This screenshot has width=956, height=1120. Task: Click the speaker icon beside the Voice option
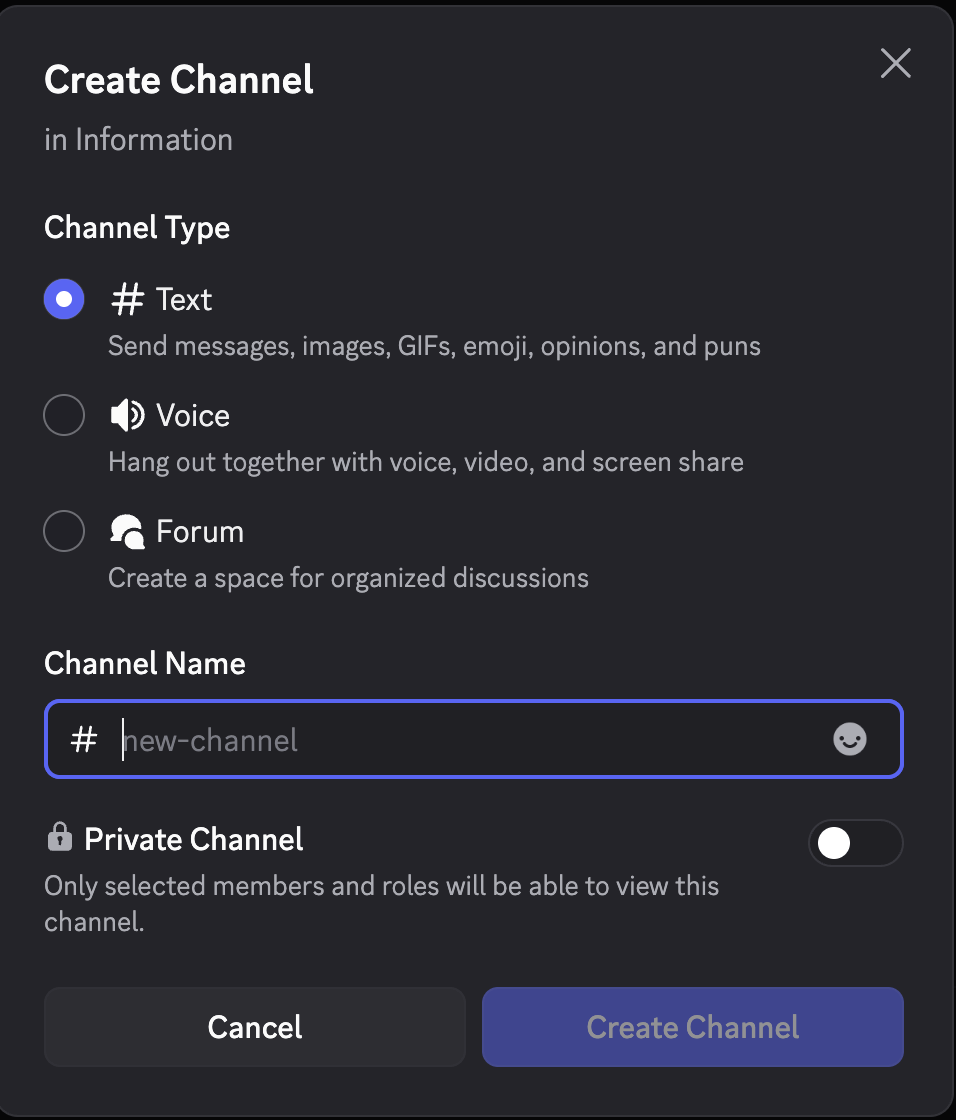pos(126,415)
